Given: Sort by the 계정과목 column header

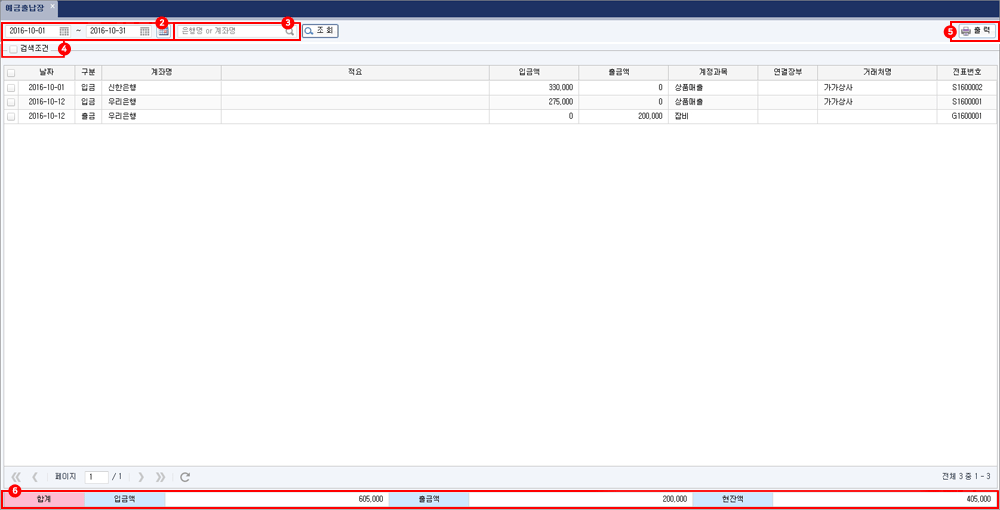Looking at the screenshot, I should [713, 72].
